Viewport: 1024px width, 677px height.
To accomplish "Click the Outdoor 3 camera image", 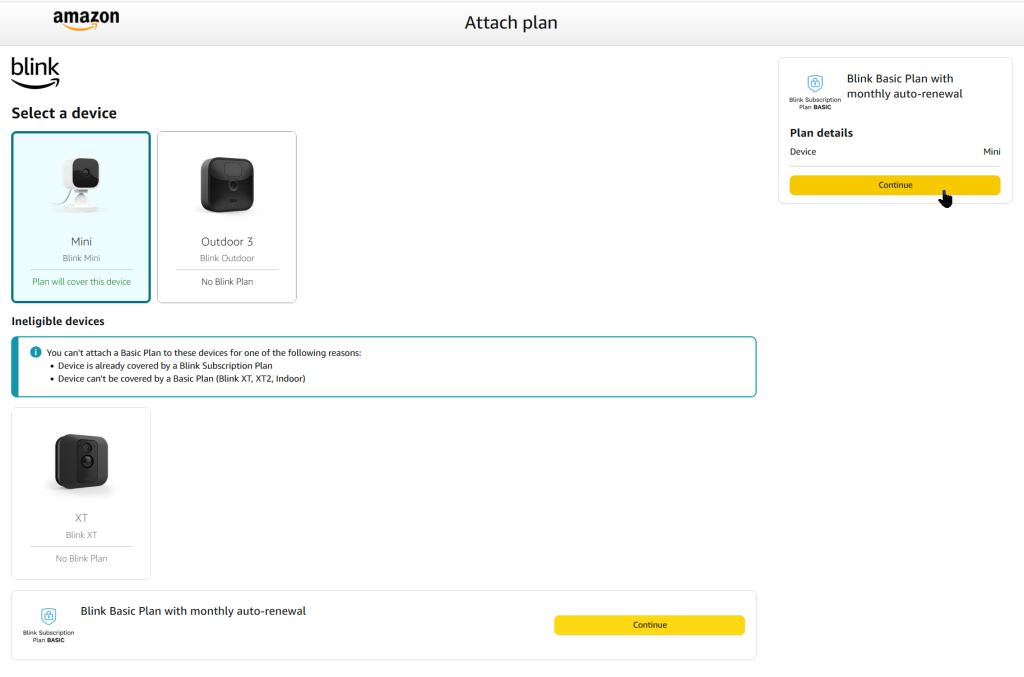I will (227, 185).
